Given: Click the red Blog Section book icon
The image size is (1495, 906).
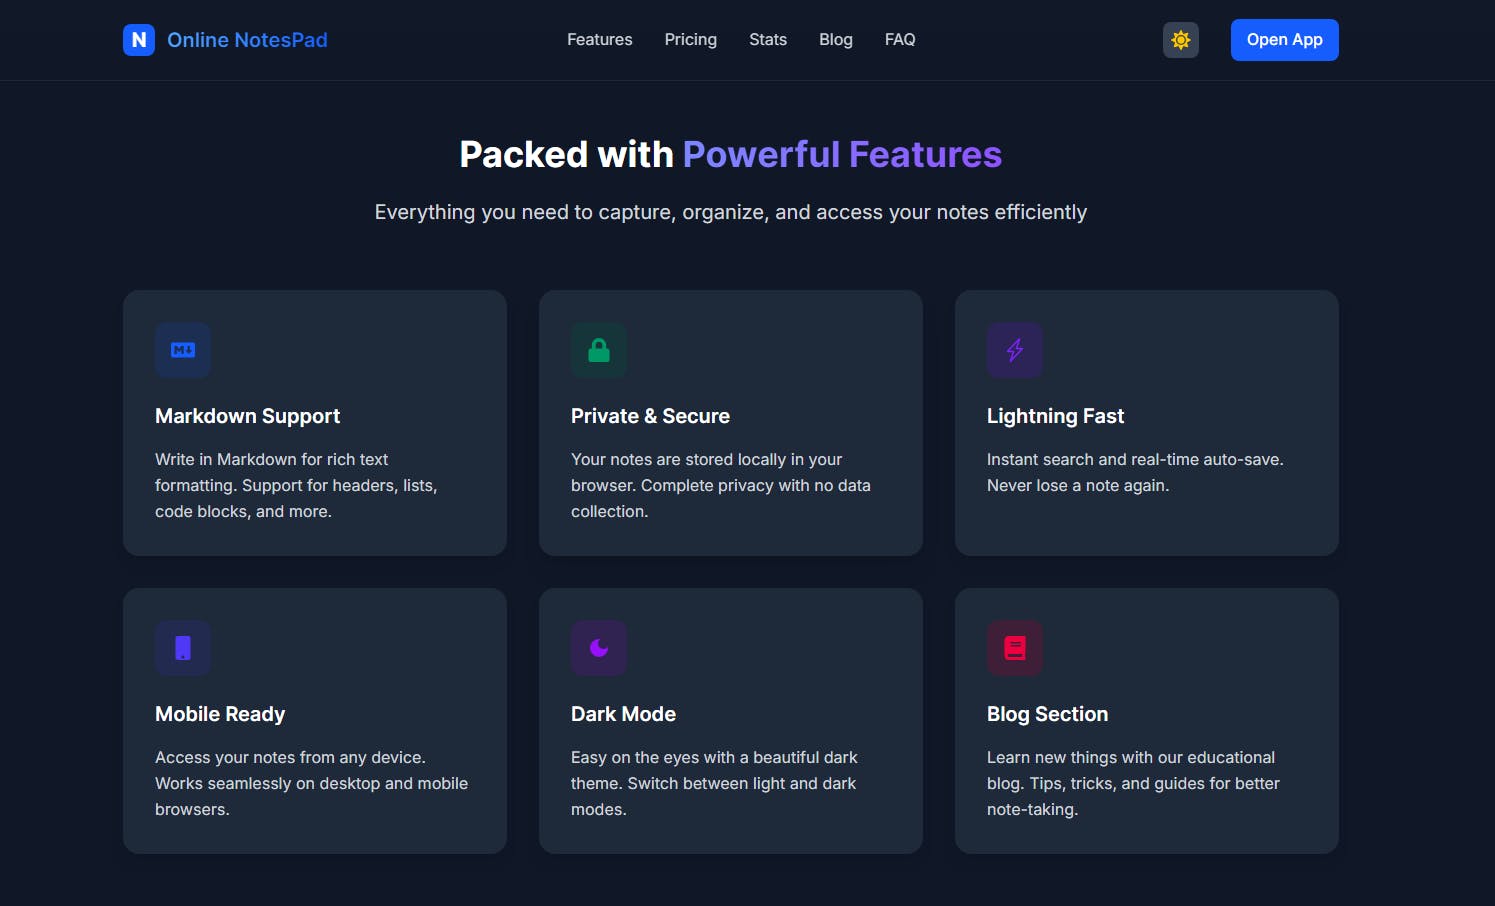Looking at the screenshot, I should point(1015,648).
